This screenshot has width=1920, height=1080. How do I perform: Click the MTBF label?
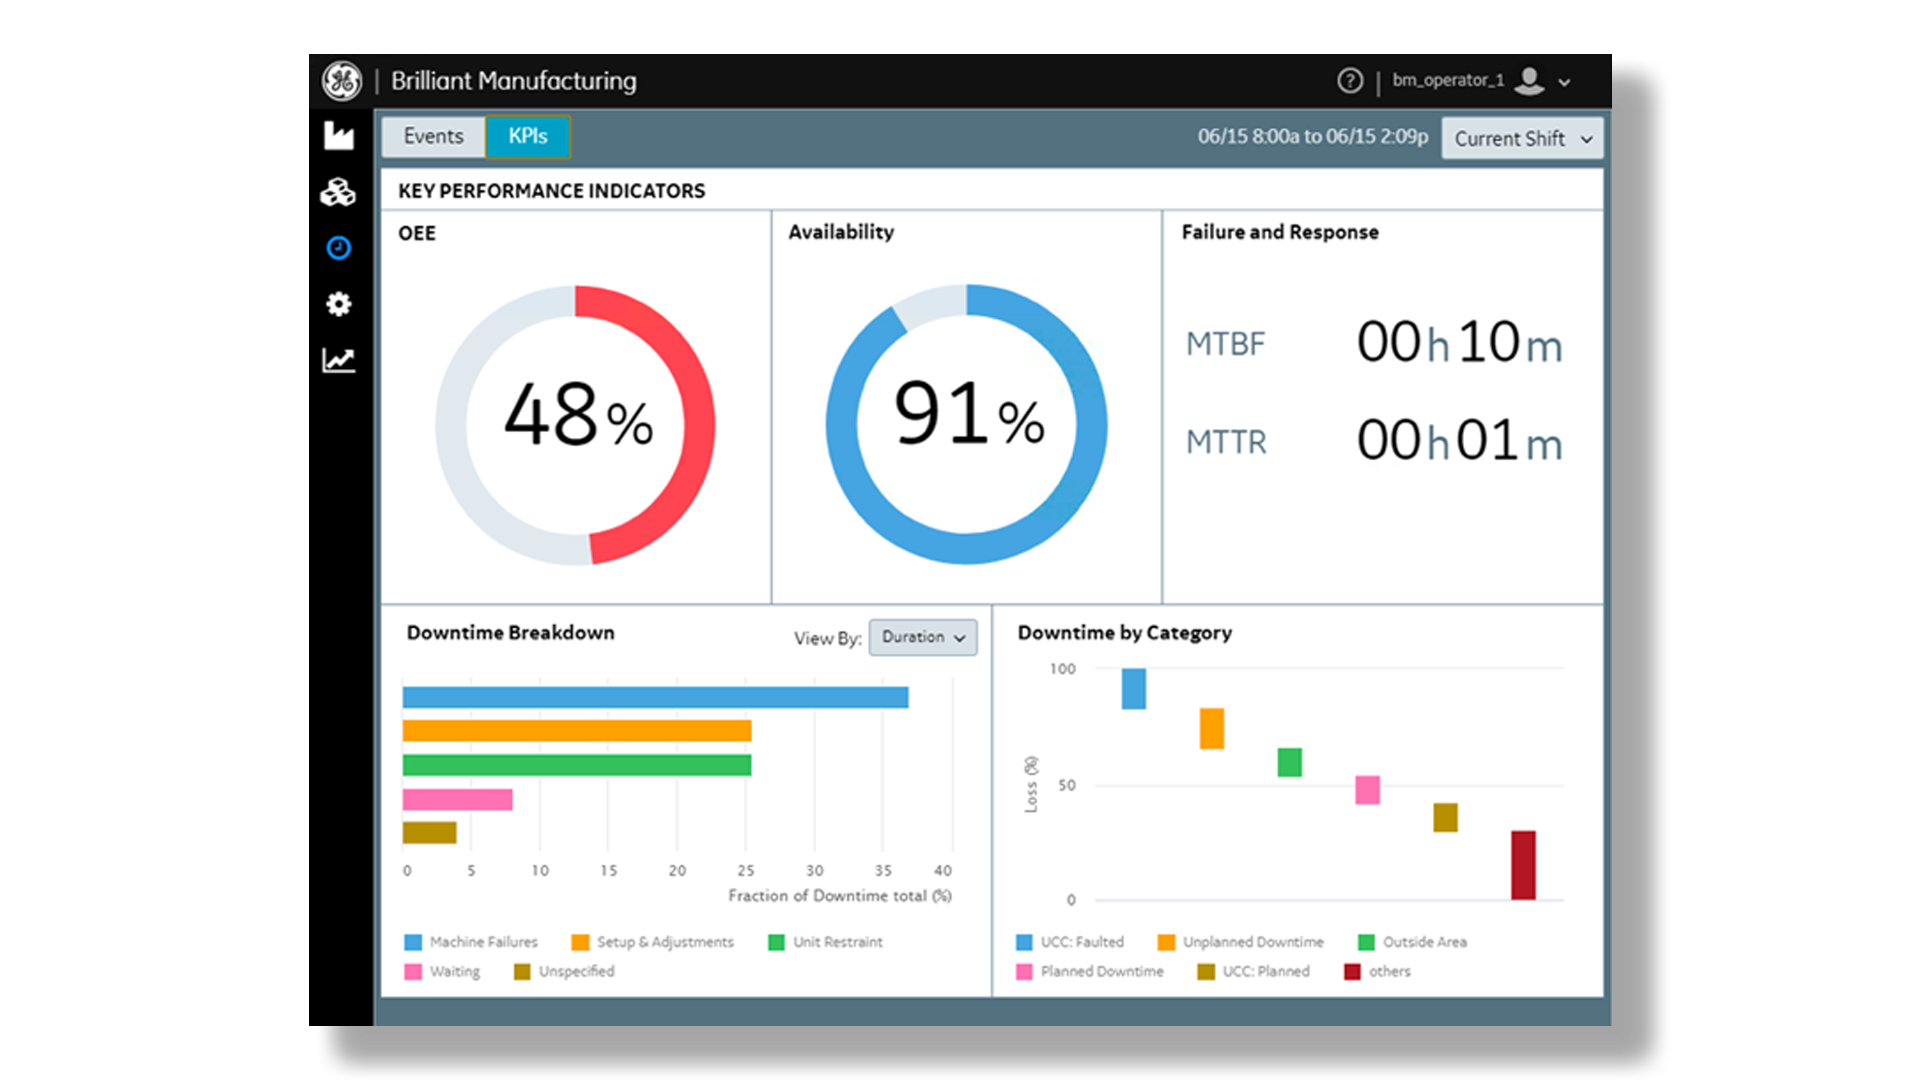1225,344
